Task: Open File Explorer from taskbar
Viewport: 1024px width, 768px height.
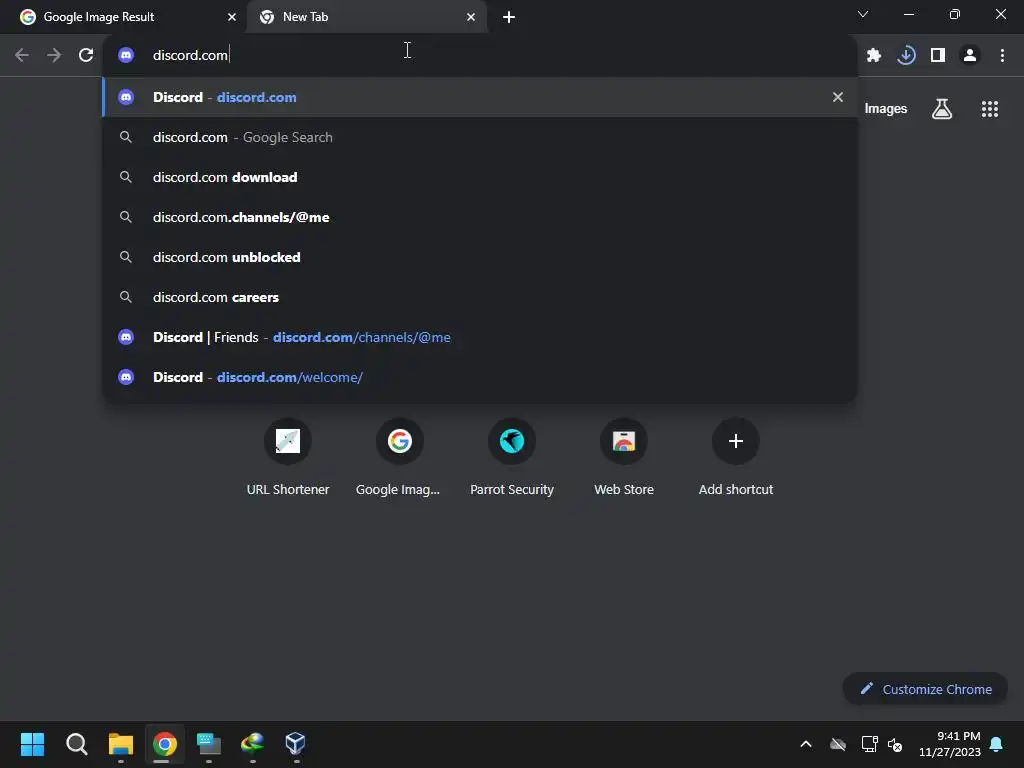Action: tap(120, 743)
